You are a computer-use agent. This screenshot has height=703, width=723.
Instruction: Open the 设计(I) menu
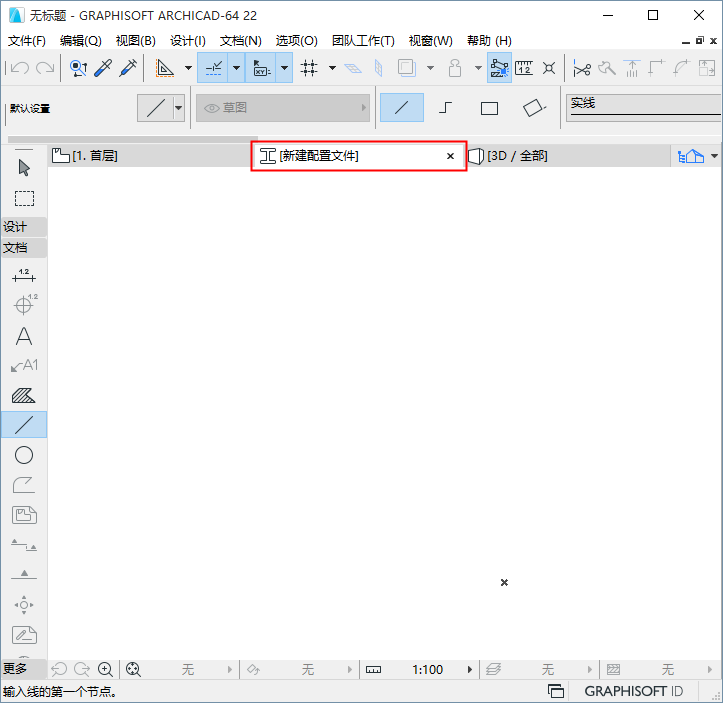click(187, 41)
